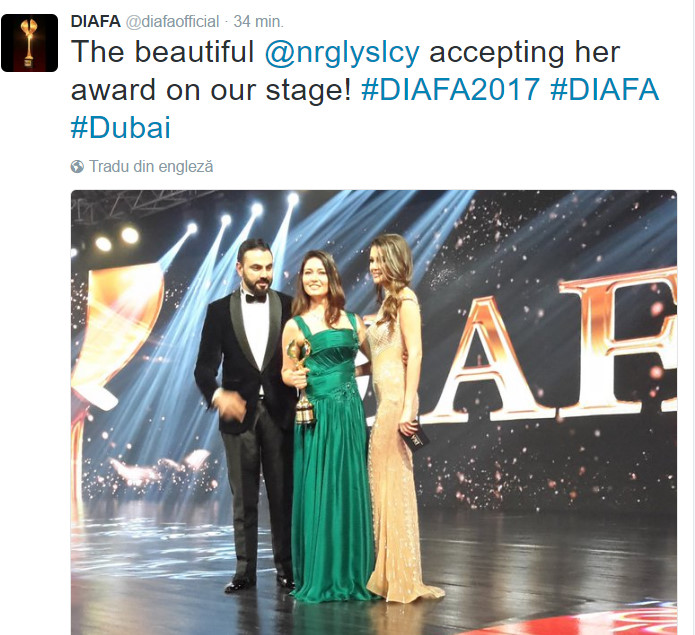Click the standalone #DIAFA hashtag
Viewport: 695px width, 635px height.
(604, 90)
